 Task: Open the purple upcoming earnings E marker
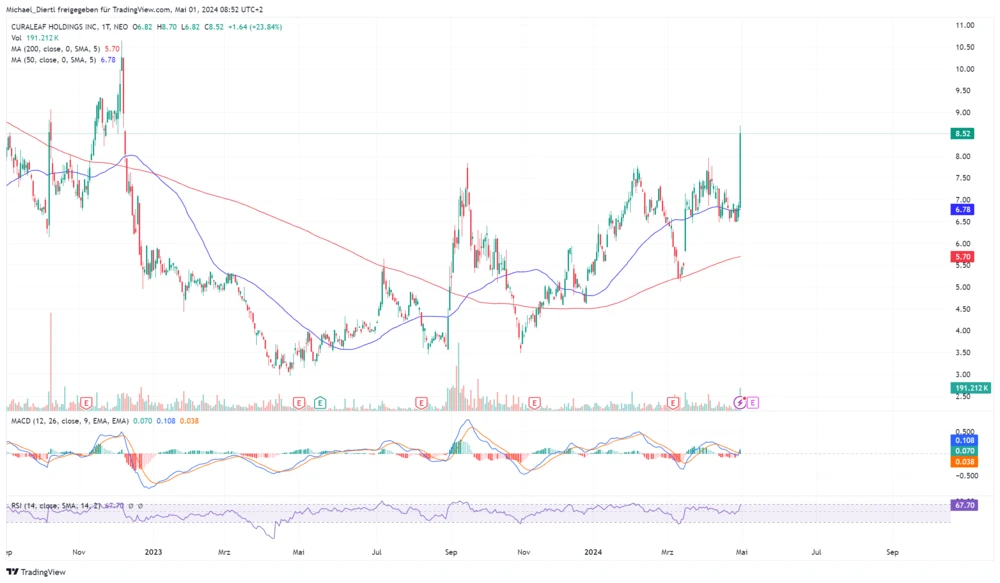pos(753,402)
